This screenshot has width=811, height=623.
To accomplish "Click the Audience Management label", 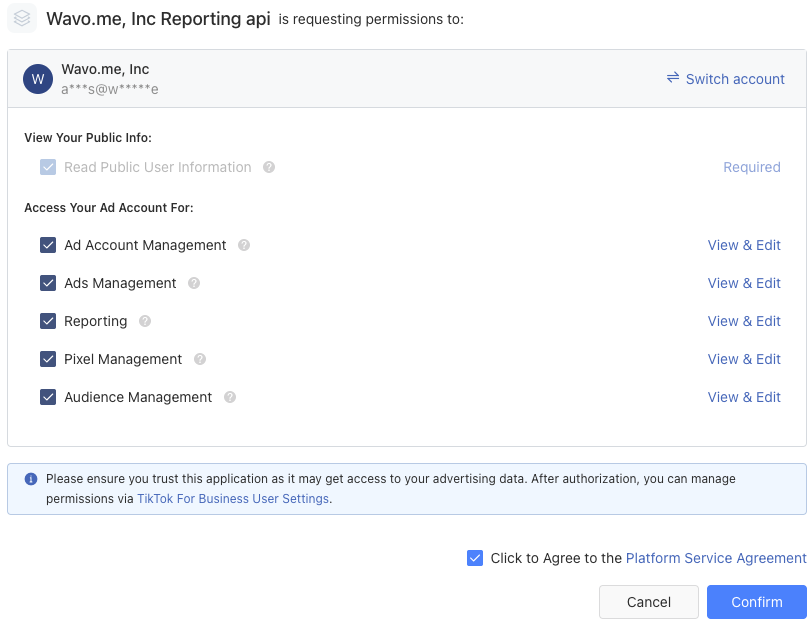I will tap(138, 397).
